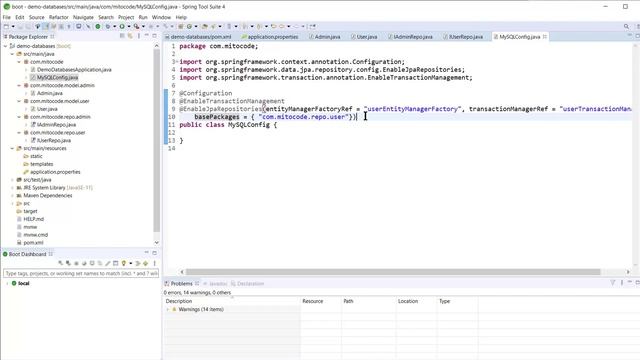
Task: Collapse the src/main/resources folder
Action: (x=12, y=148)
